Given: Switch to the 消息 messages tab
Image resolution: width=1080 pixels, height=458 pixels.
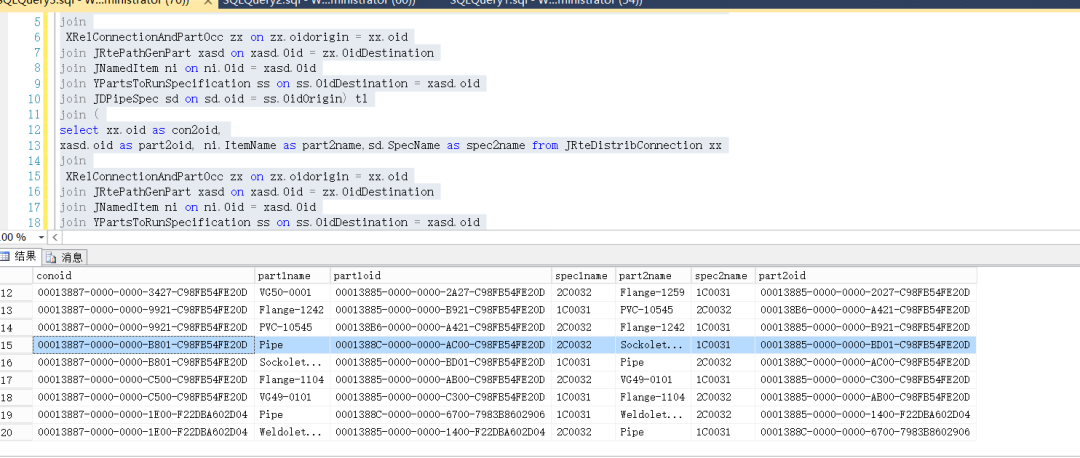Looking at the screenshot, I should [65, 257].
